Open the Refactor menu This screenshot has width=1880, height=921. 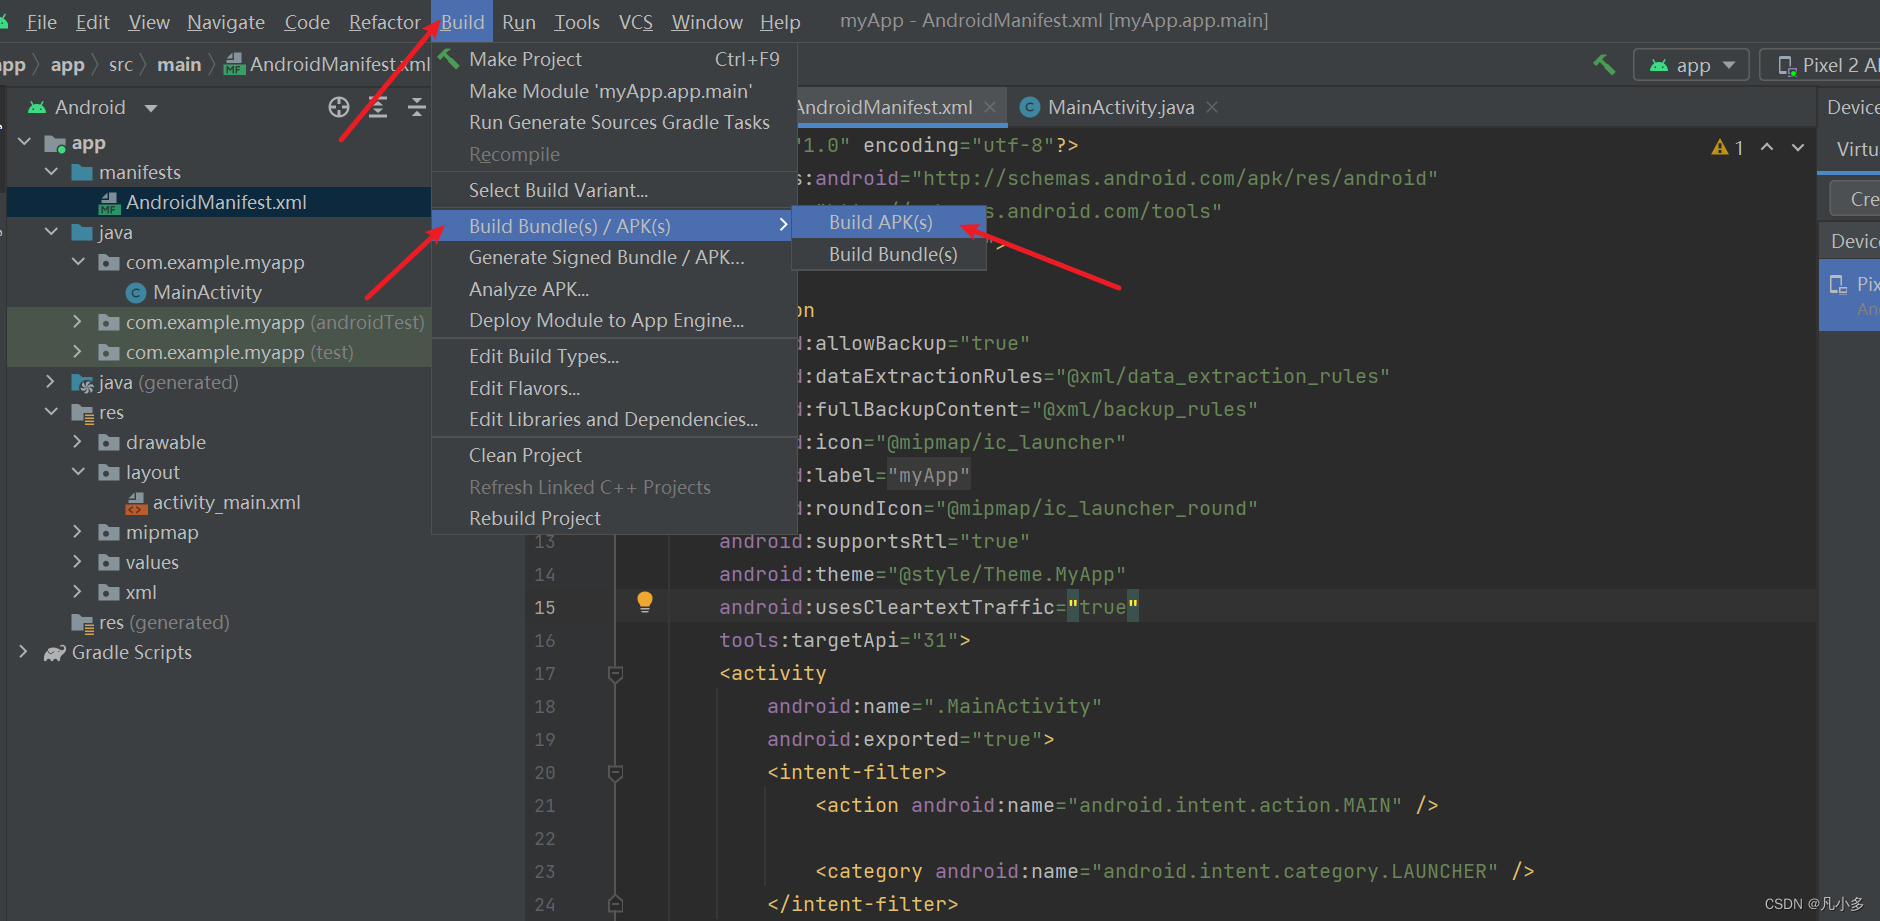pyautogui.click(x=385, y=22)
